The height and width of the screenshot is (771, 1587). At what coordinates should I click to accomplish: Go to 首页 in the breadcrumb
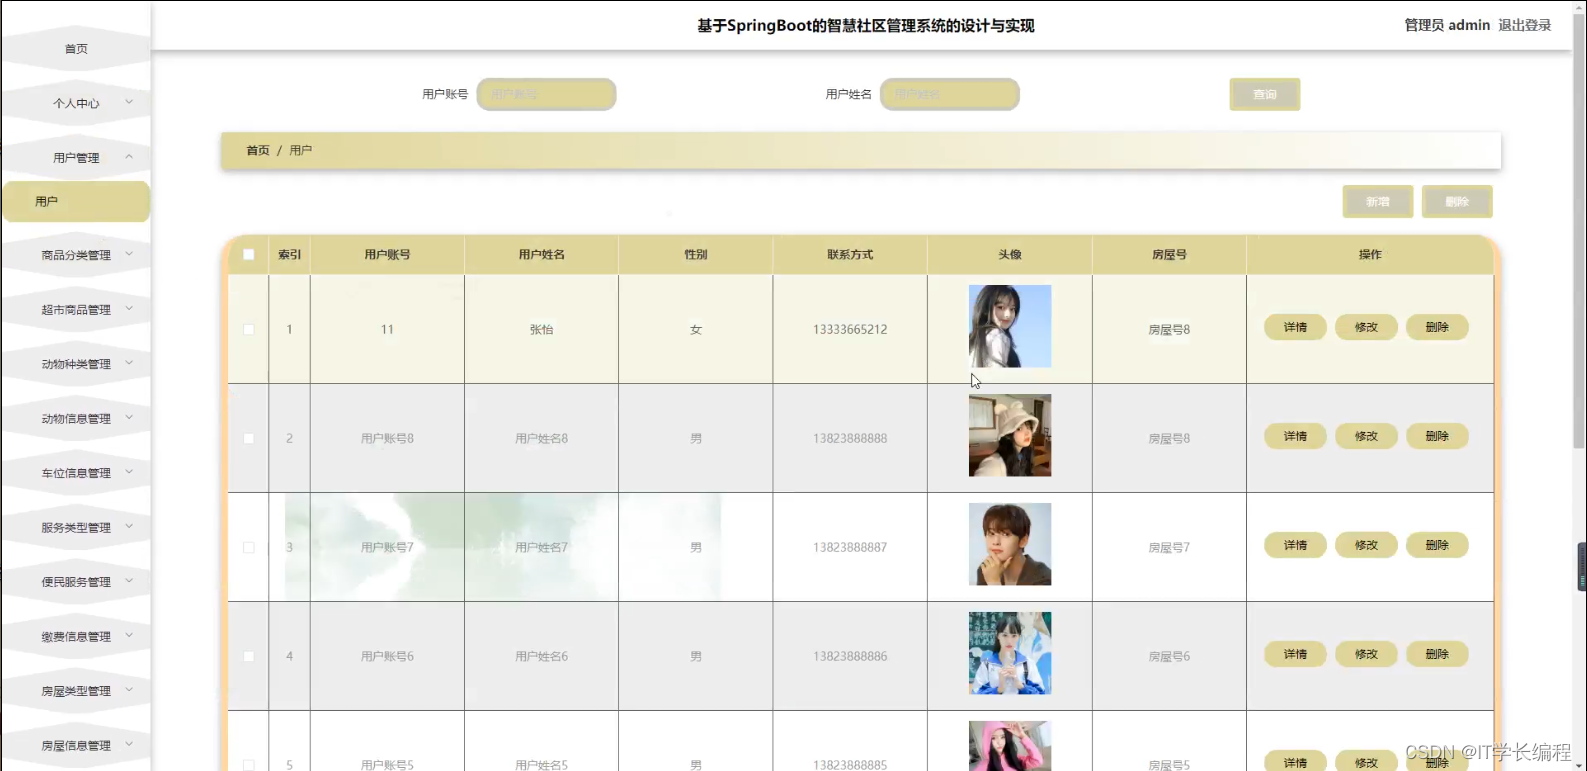tap(258, 150)
